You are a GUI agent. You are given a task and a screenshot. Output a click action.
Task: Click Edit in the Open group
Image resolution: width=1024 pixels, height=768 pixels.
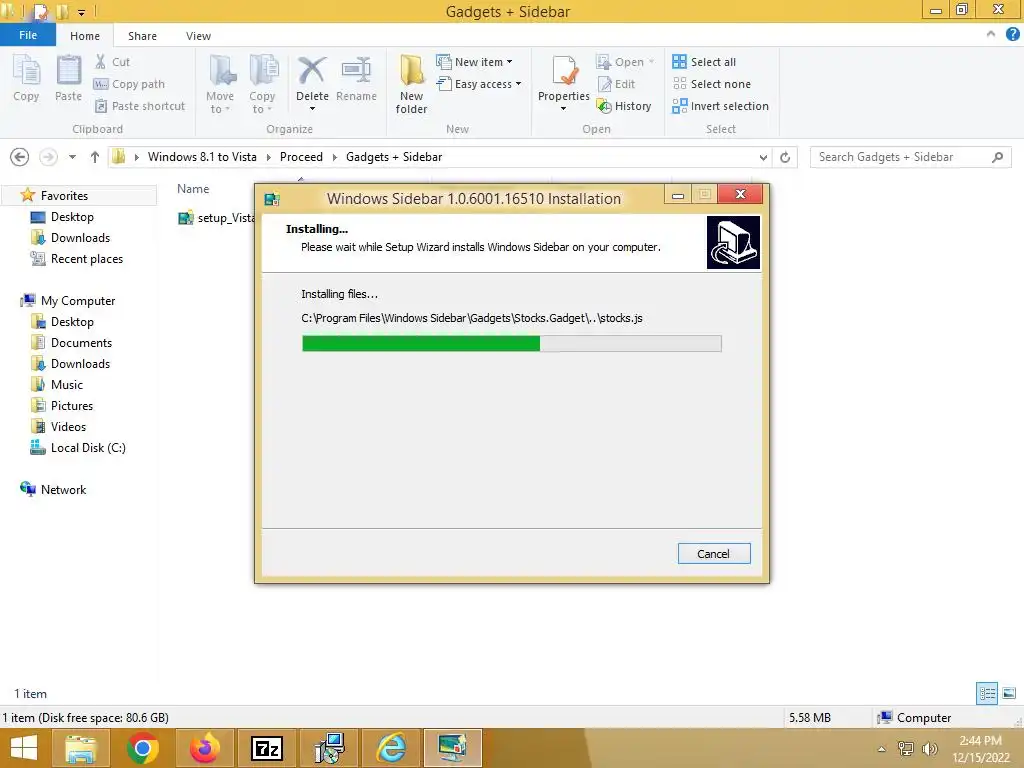pyautogui.click(x=616, y=84)
